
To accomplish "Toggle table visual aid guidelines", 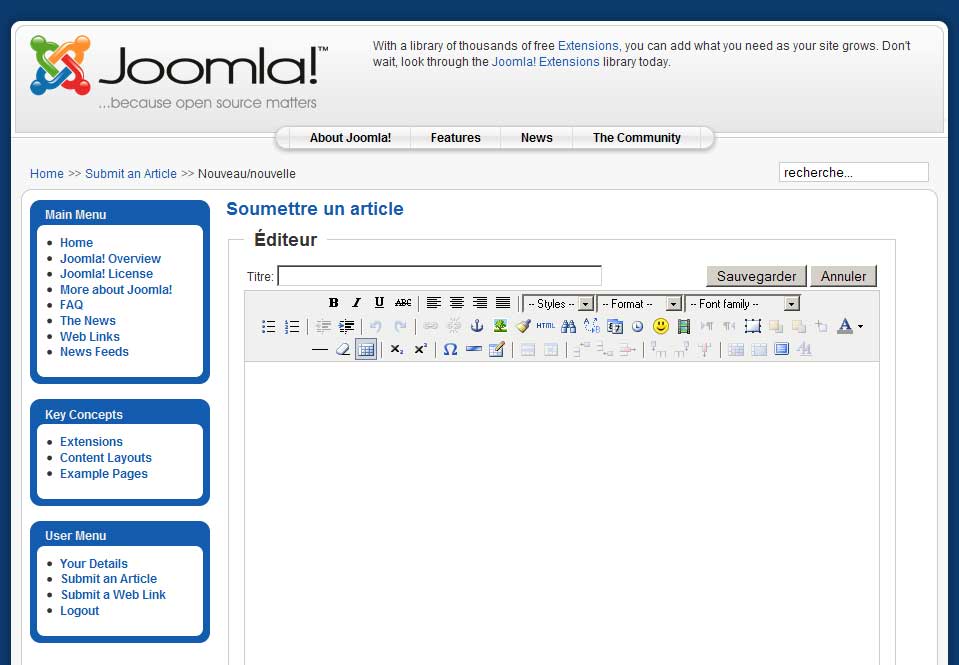I will (x=366, y=349).
